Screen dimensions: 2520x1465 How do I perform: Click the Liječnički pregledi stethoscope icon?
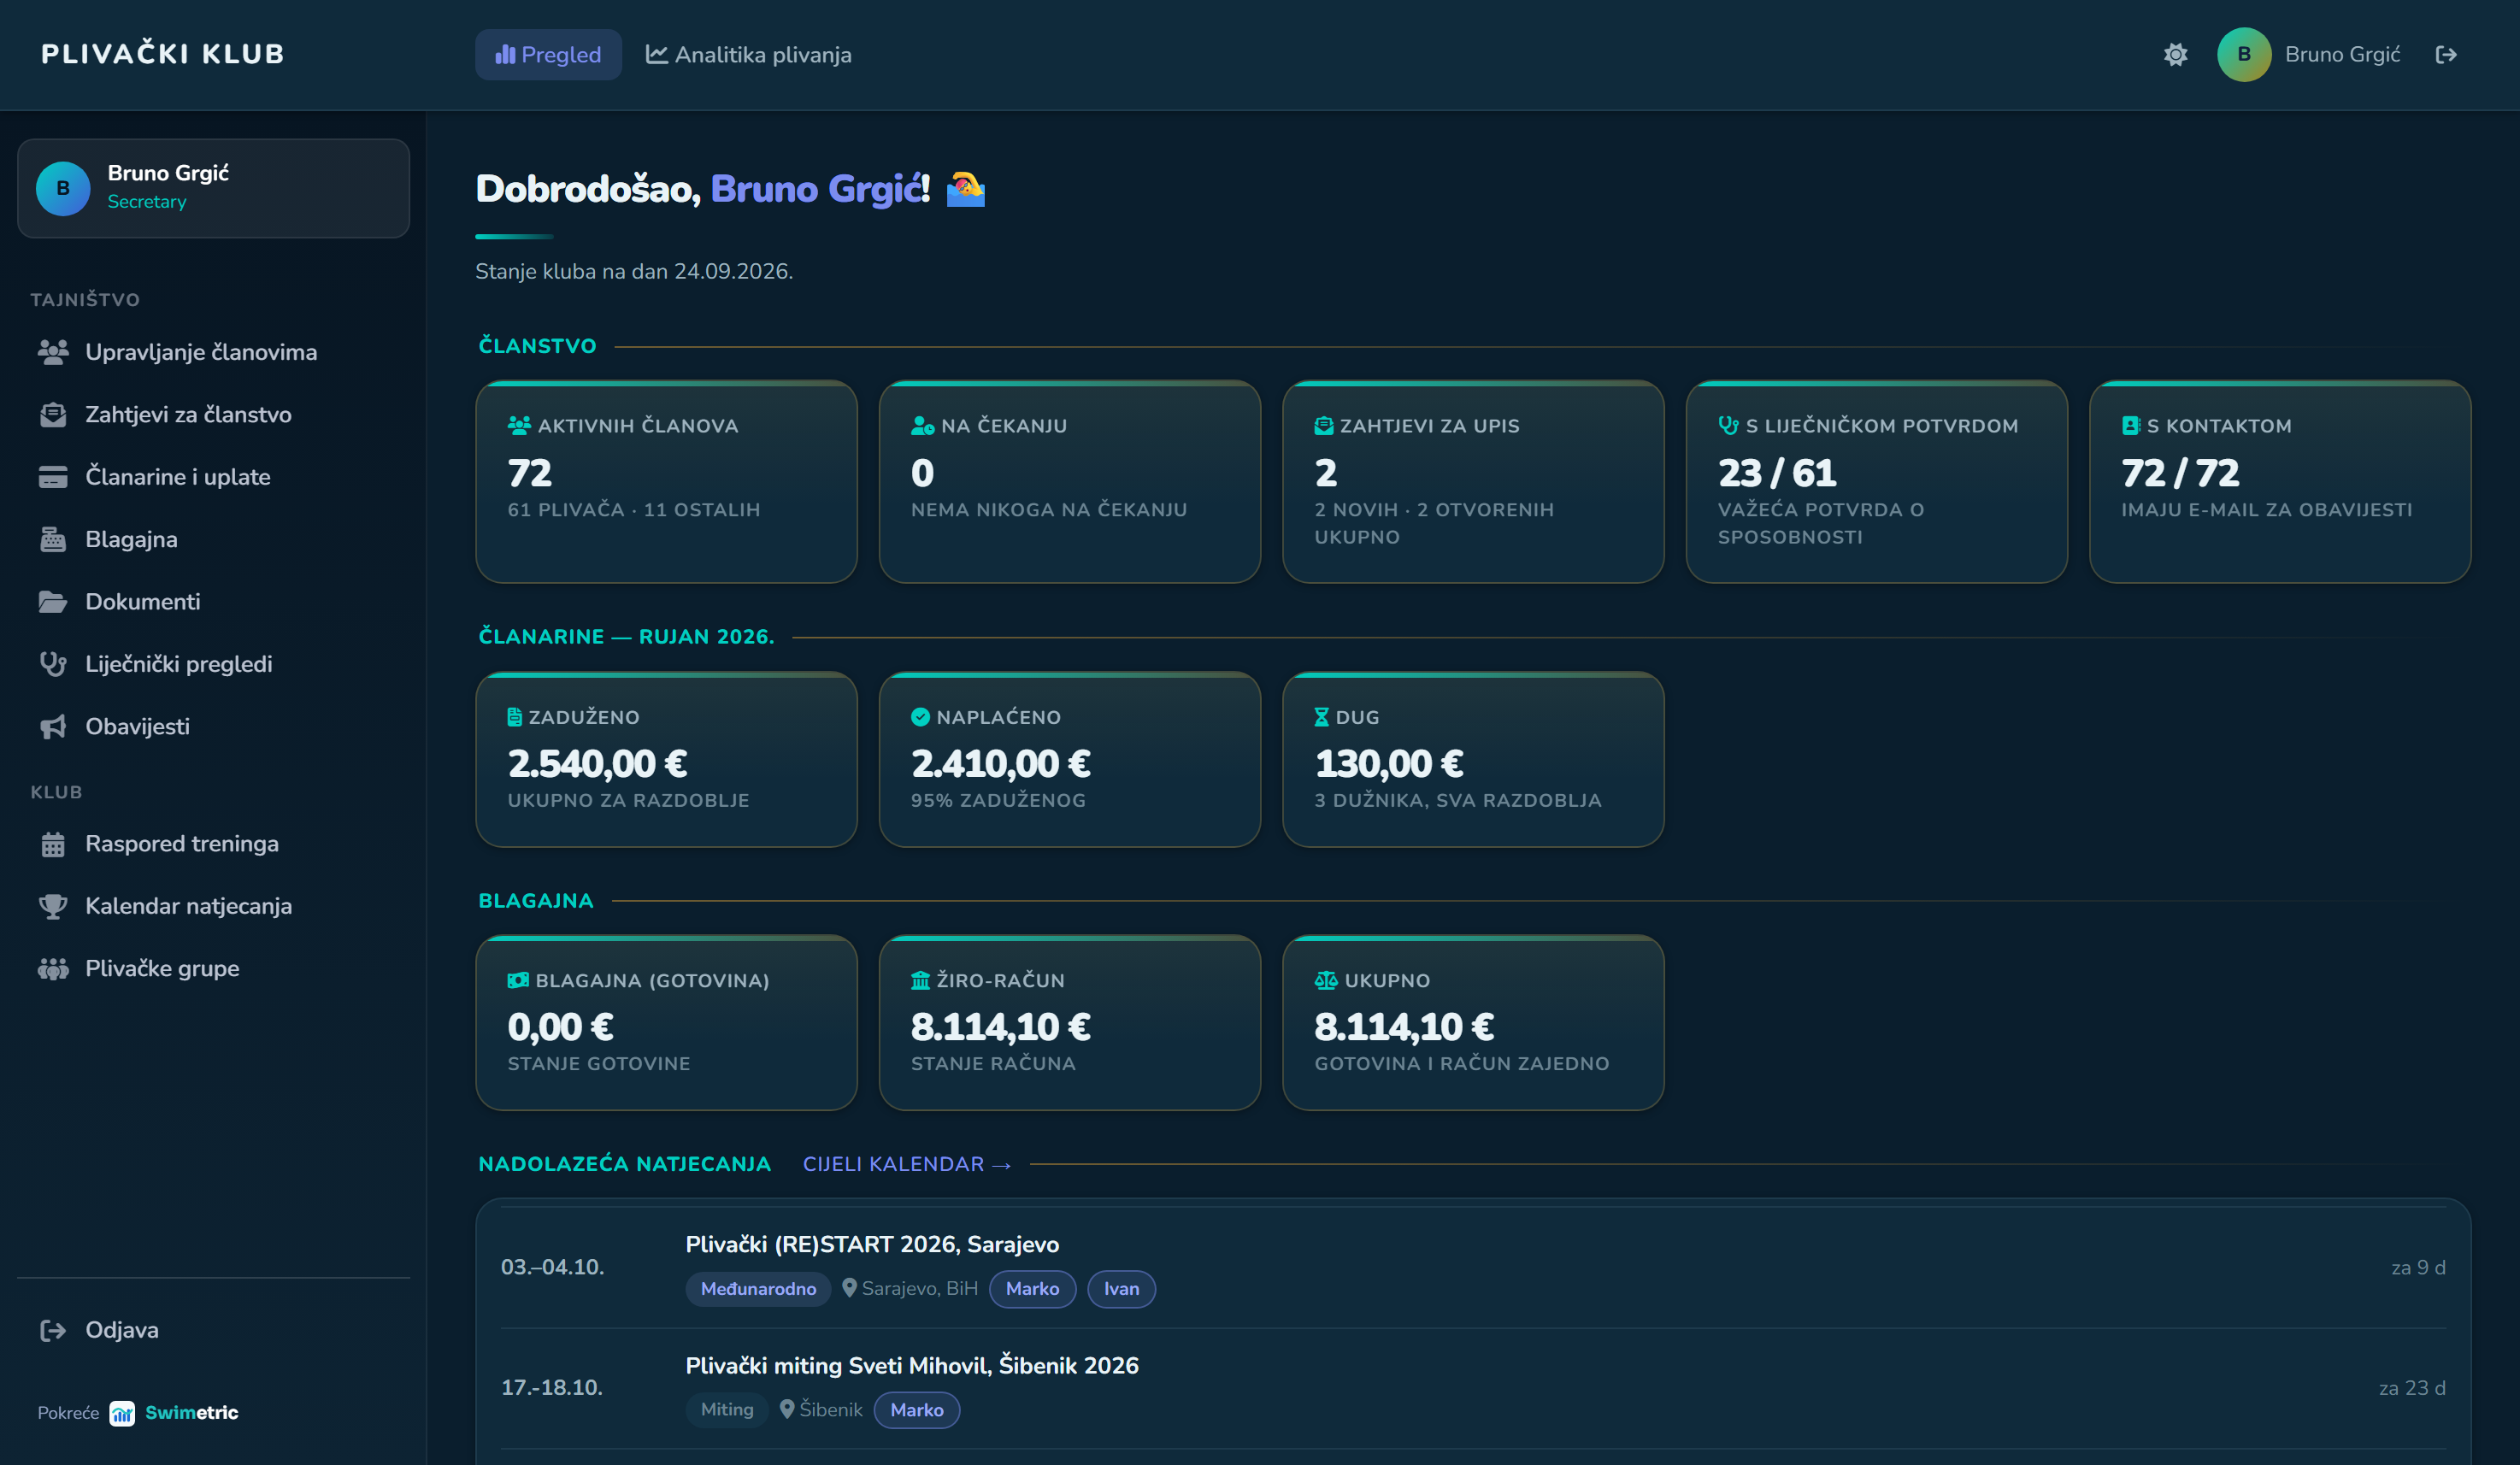click(53, 664)
